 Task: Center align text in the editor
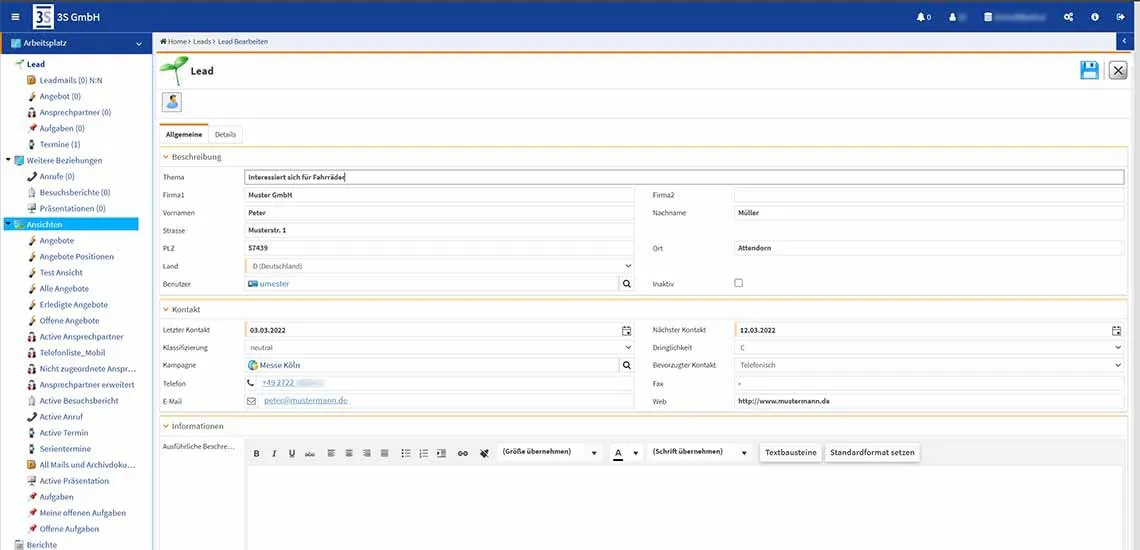[x=349, y=453]
